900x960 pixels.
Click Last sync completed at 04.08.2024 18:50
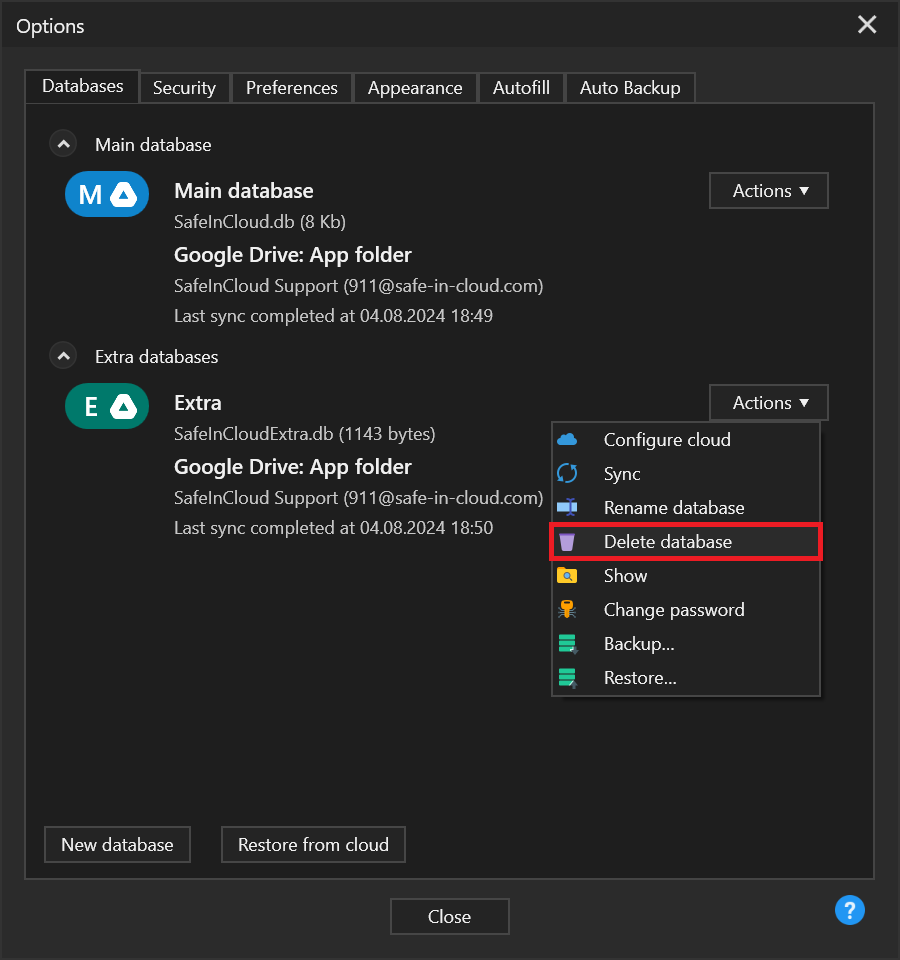[x=334, y=528]
